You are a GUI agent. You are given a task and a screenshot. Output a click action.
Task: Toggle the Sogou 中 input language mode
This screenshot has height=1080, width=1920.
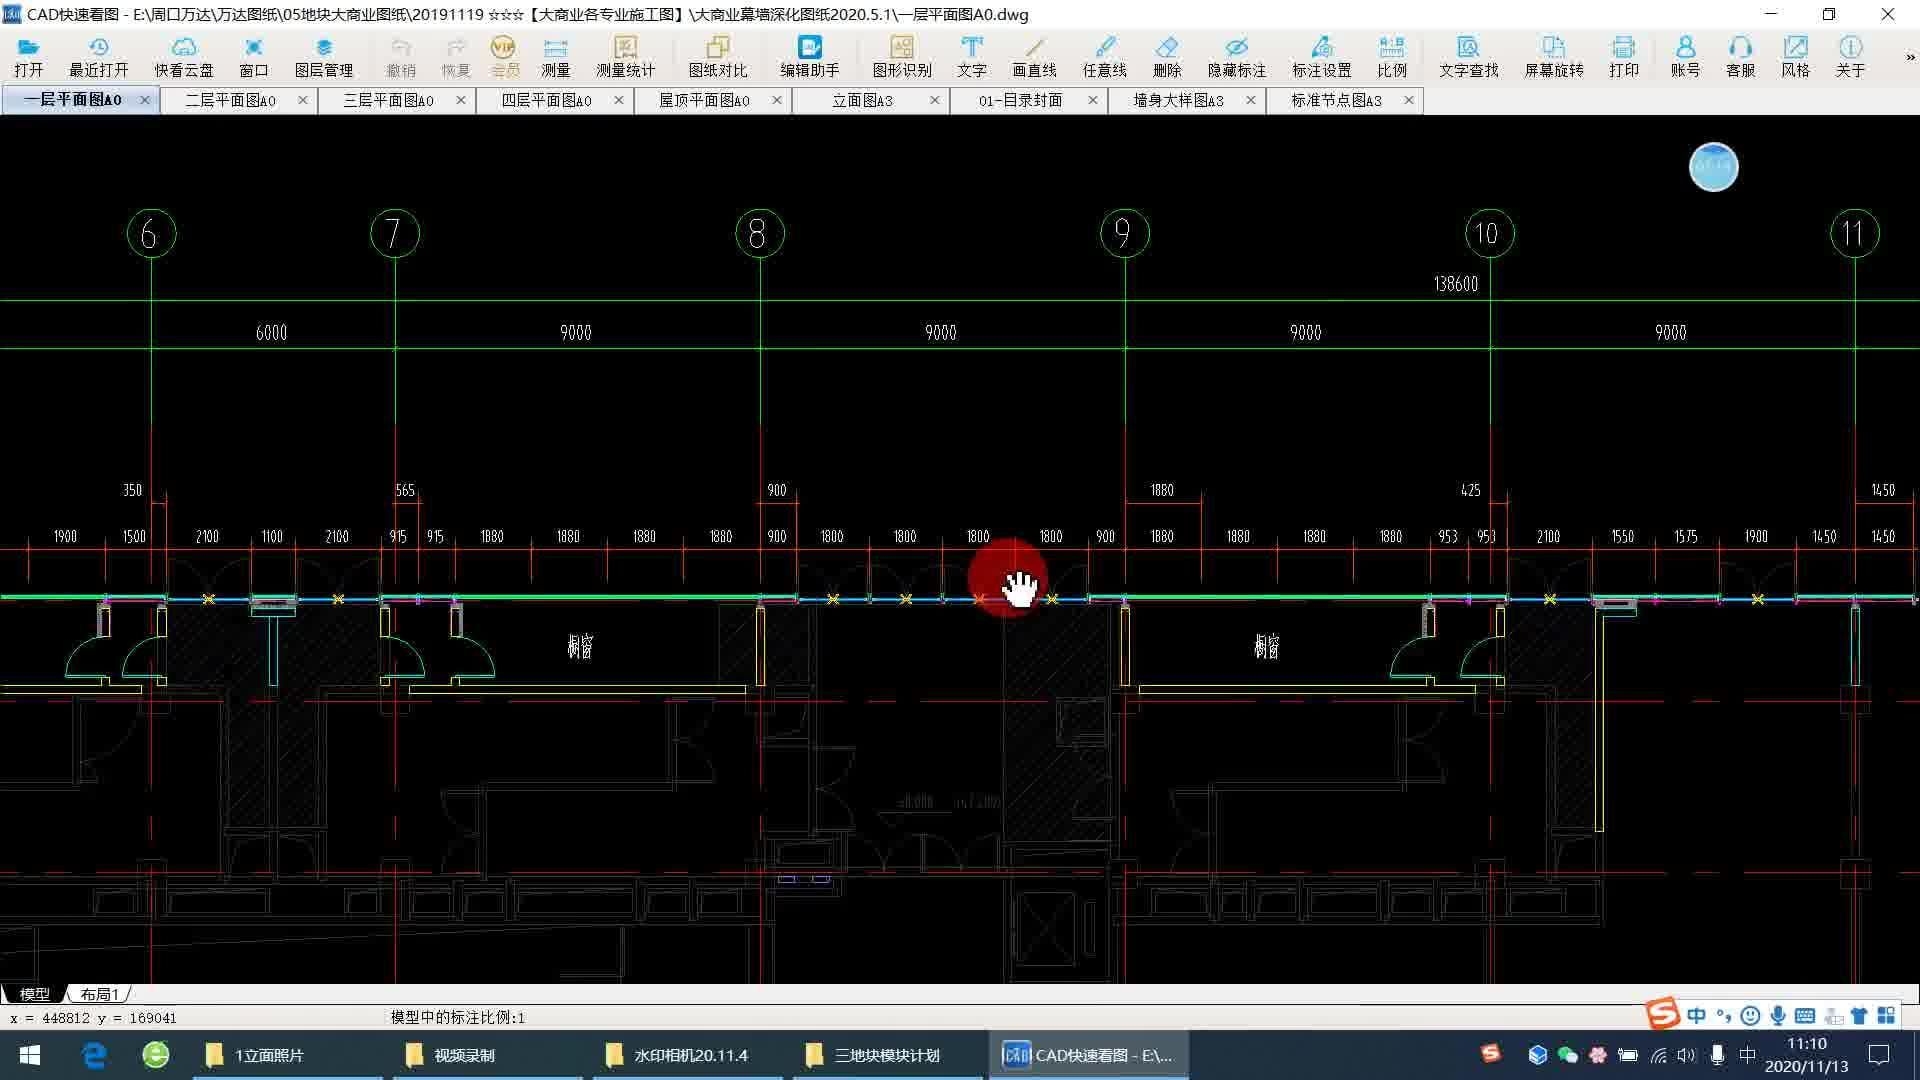click(x=1697, y=1015)
